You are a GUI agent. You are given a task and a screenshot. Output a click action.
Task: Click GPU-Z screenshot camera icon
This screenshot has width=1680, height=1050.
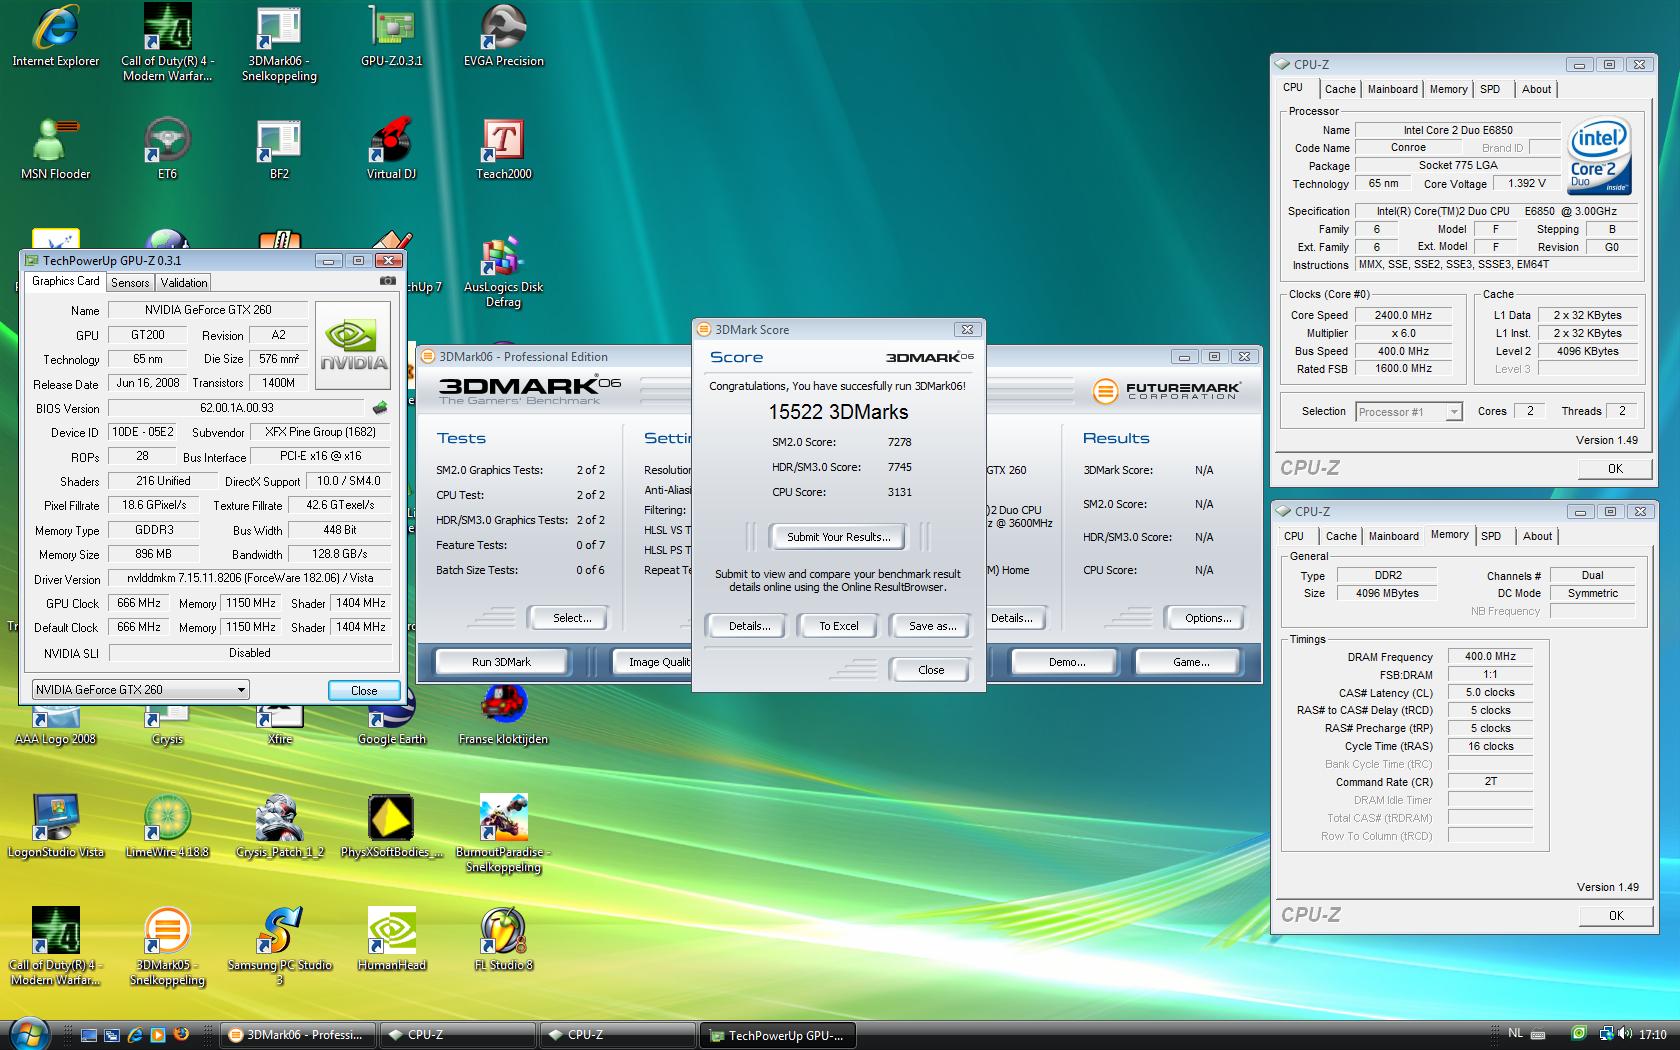click(387, 281)
